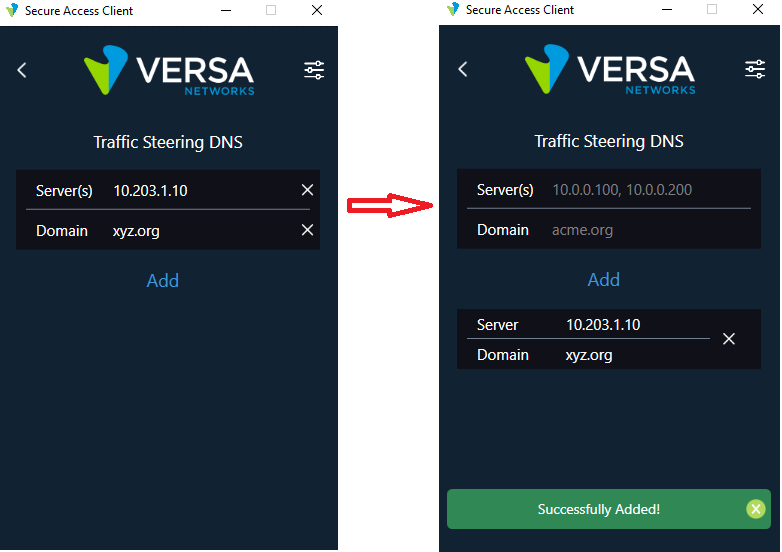Image resolution: width=782 pixels, height=552 pixels.
Task: Minimize the left Secure Access Client window
Action: [226, 10]
